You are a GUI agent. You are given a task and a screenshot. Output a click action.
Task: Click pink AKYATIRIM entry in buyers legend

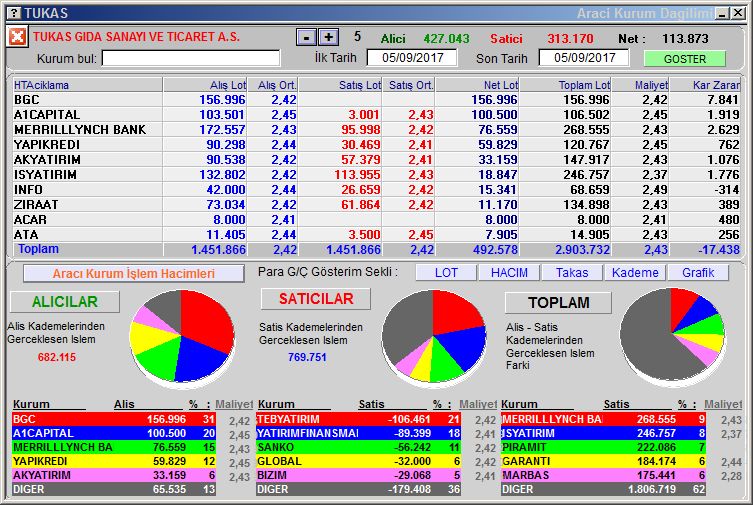114,475
